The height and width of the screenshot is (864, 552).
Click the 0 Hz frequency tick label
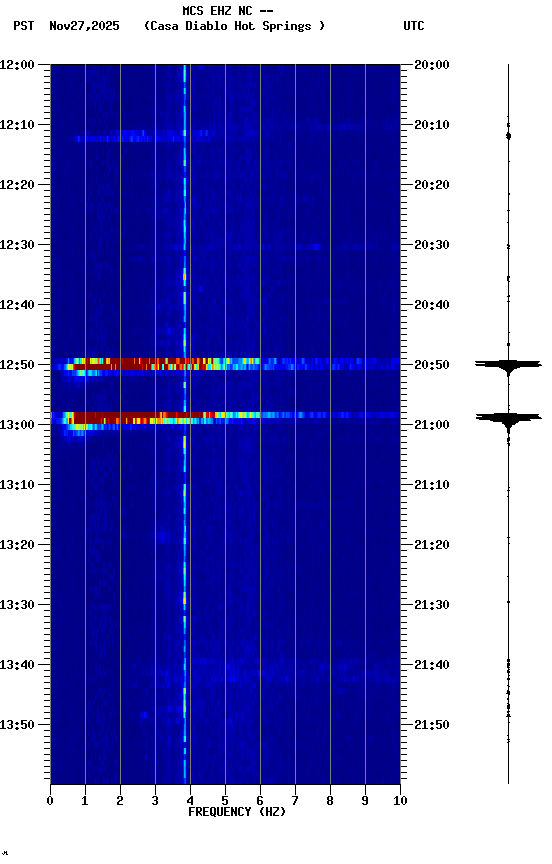click(50, 801)
